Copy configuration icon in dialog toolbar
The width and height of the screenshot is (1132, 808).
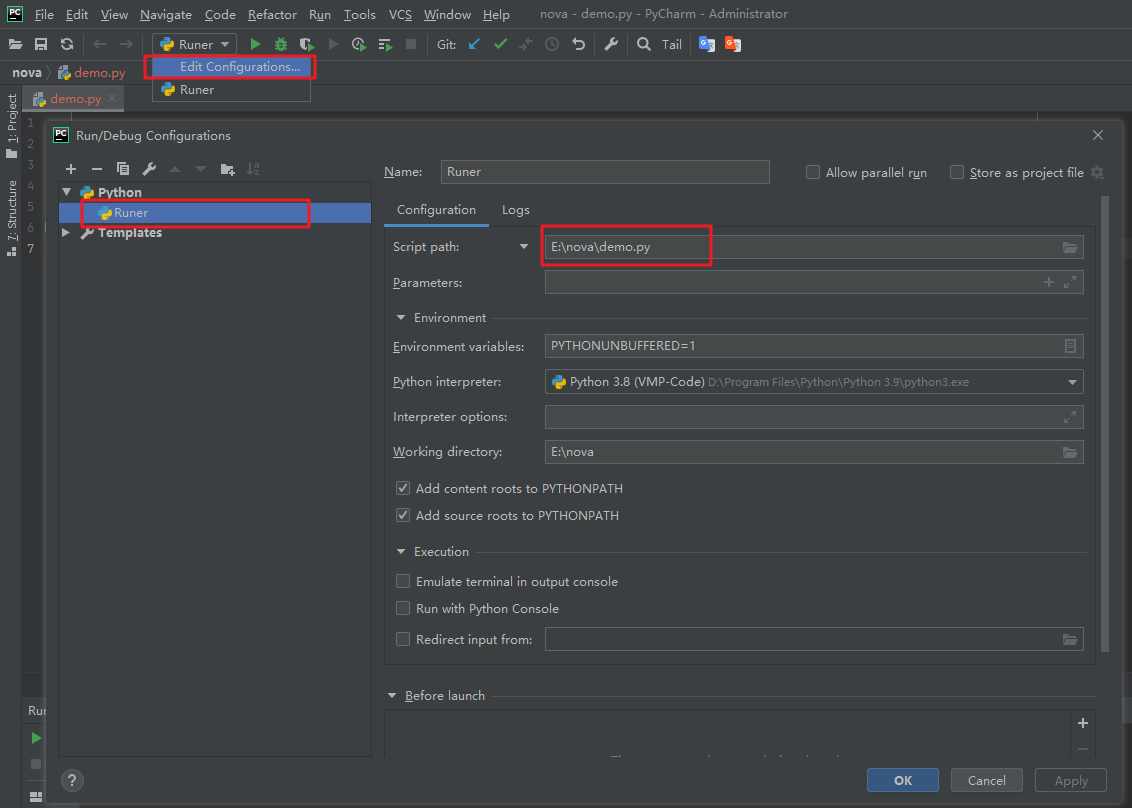(123, 169)
